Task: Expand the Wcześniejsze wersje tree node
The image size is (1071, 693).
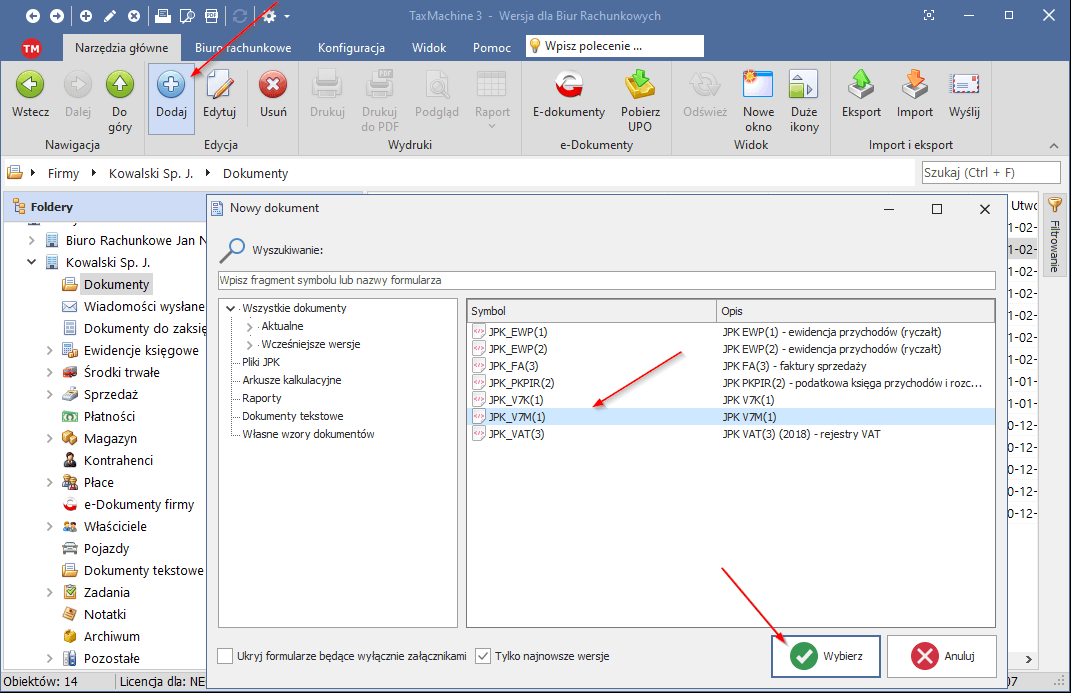Action: click(x=250, y=344)
